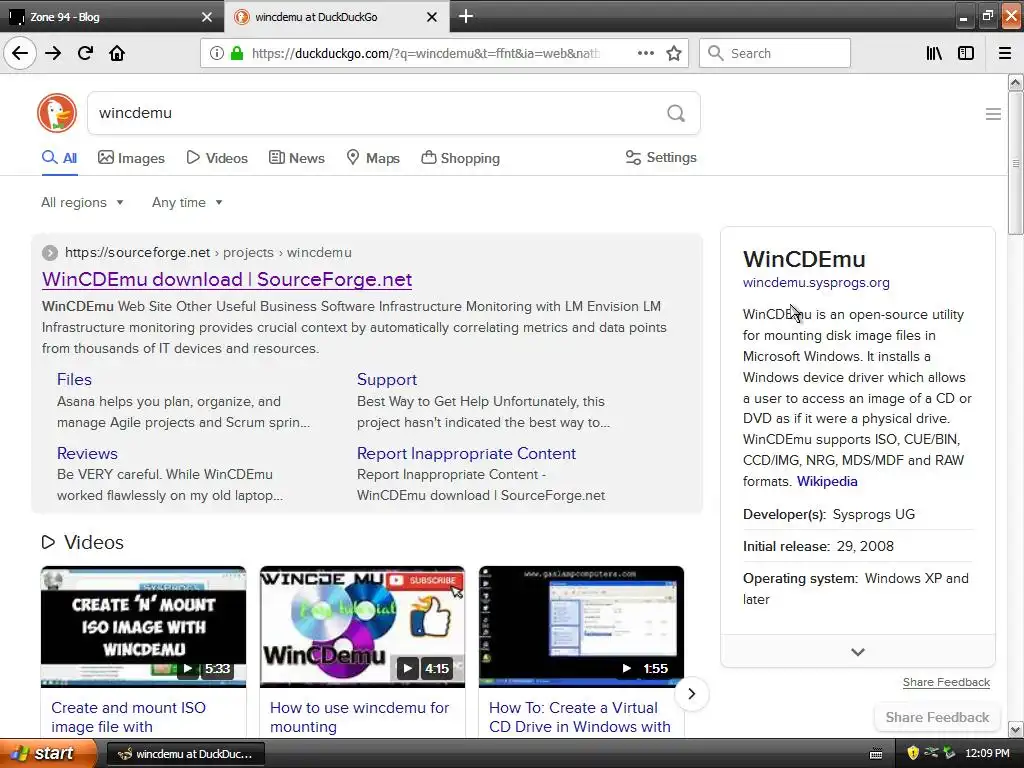The height and width of the screenshot is (768, 1024).
Task: Click the grey arrow icon before sourceforge.net URL
Action: (50, 253)
